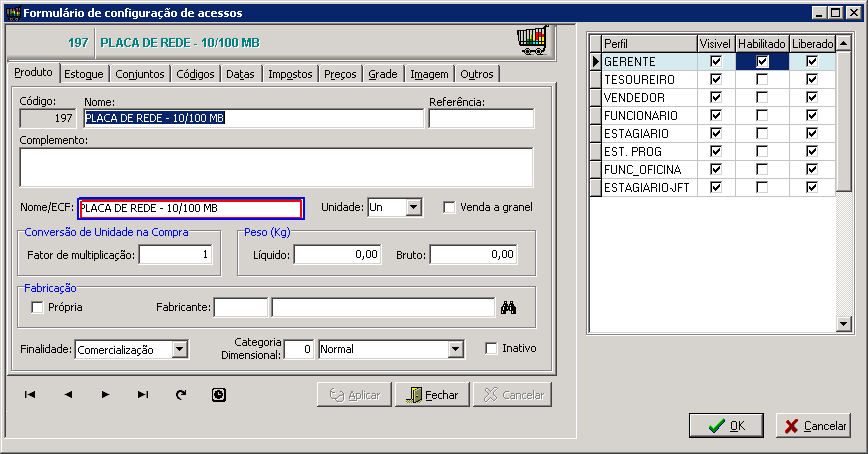
Task: Confirm with the OK button
Action: [x=726, y=425]
